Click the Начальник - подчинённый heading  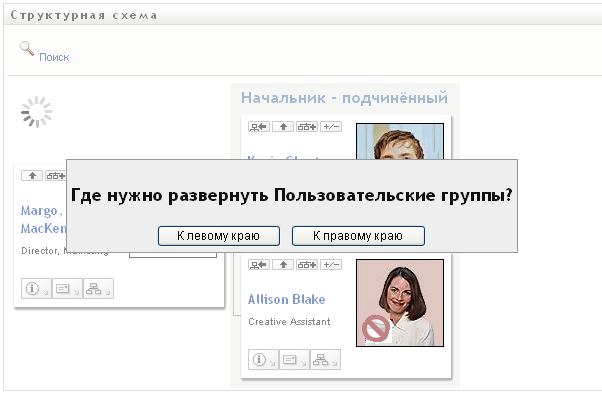pos(344,98)
